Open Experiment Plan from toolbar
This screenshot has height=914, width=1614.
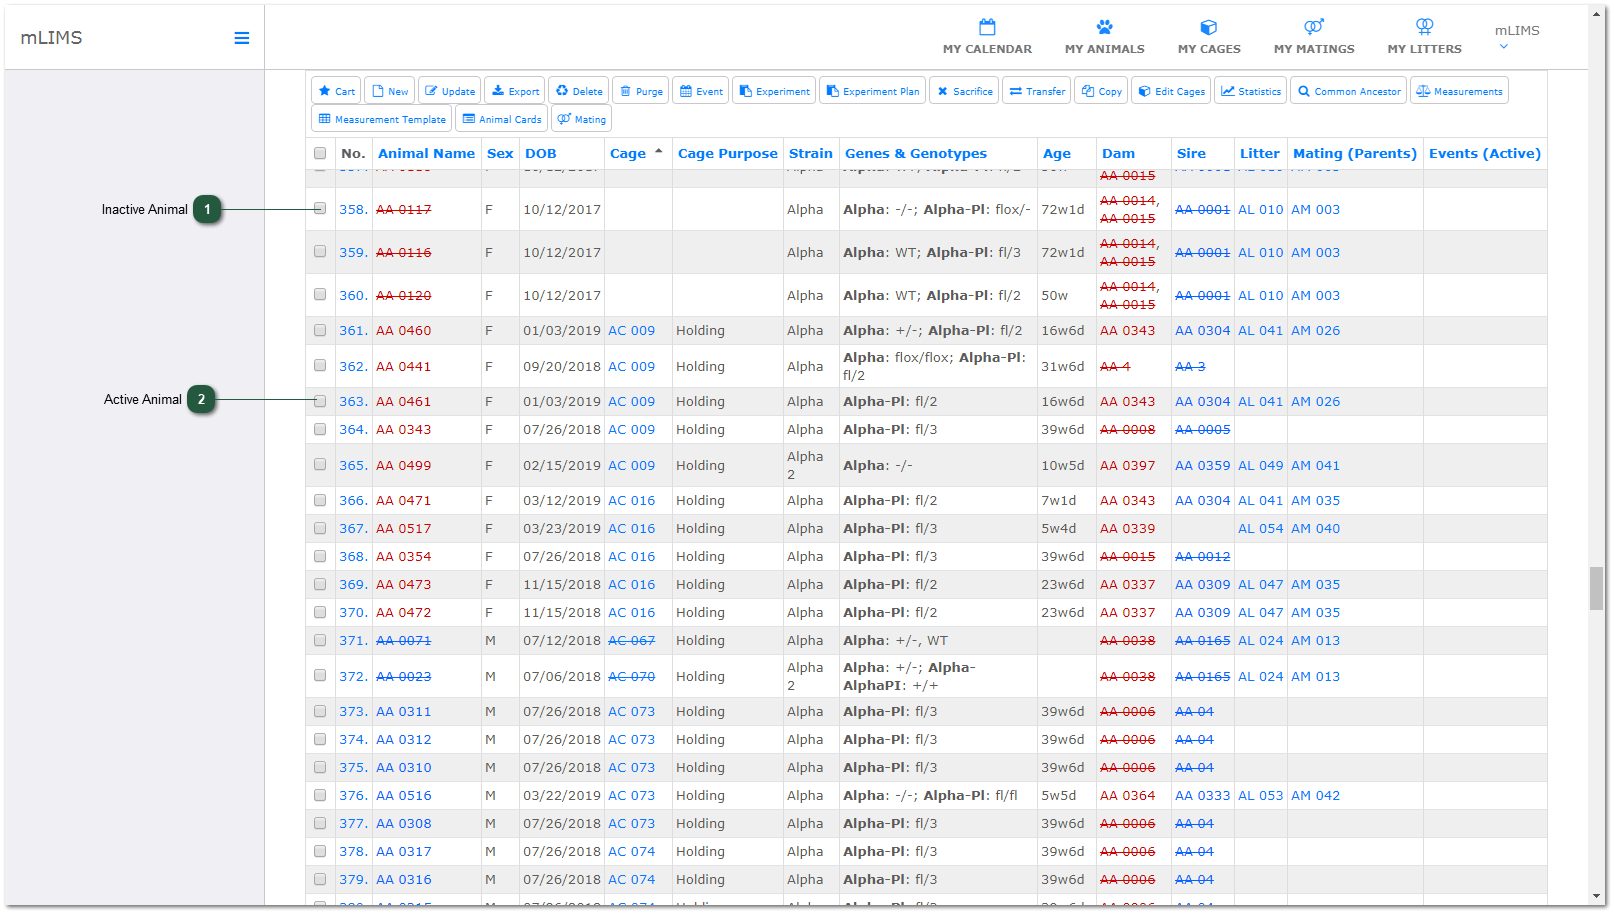873,91
